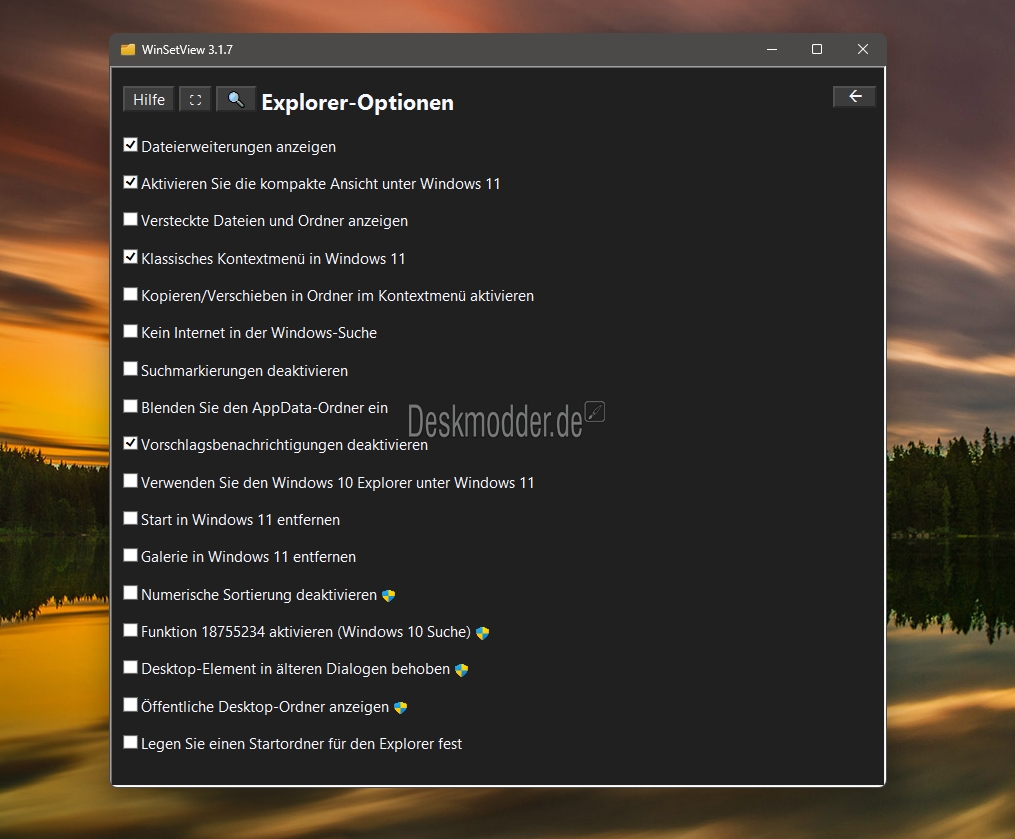Enable Versteckte Dateien und Ordner anzeigen
The height and width of the screenshot is (839, 1015).
point(131,219)
